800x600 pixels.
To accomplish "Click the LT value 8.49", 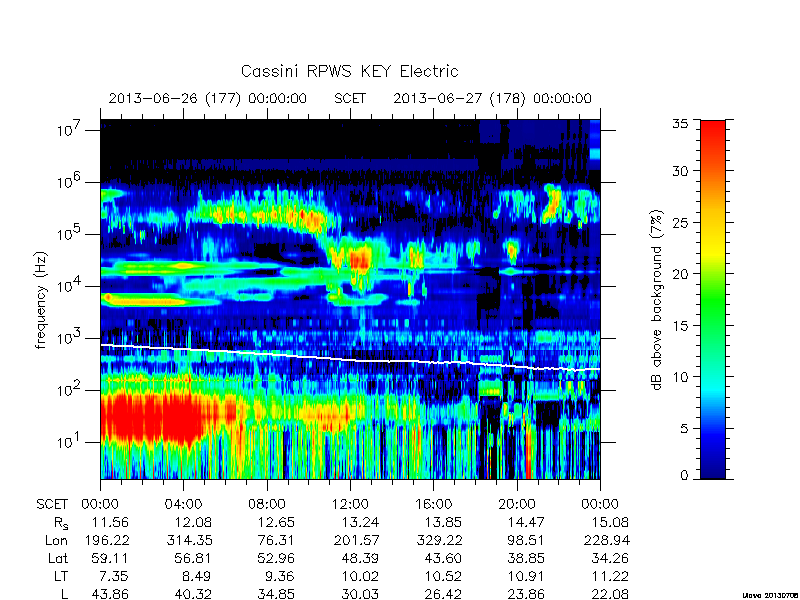I will pos(197,577).
